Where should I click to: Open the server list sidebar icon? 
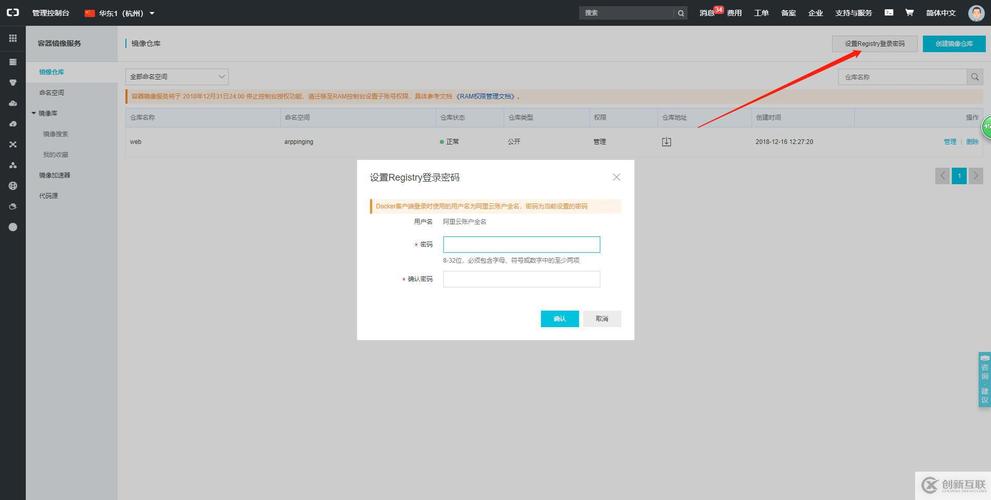(x=13, y=62)
